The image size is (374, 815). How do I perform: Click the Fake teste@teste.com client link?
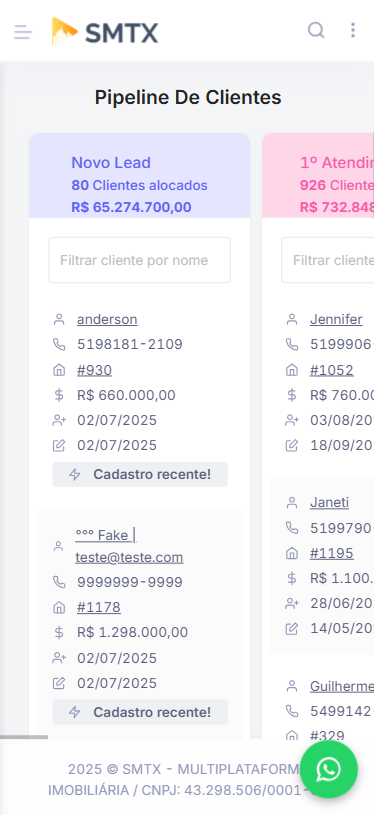(x=129, y=546)
